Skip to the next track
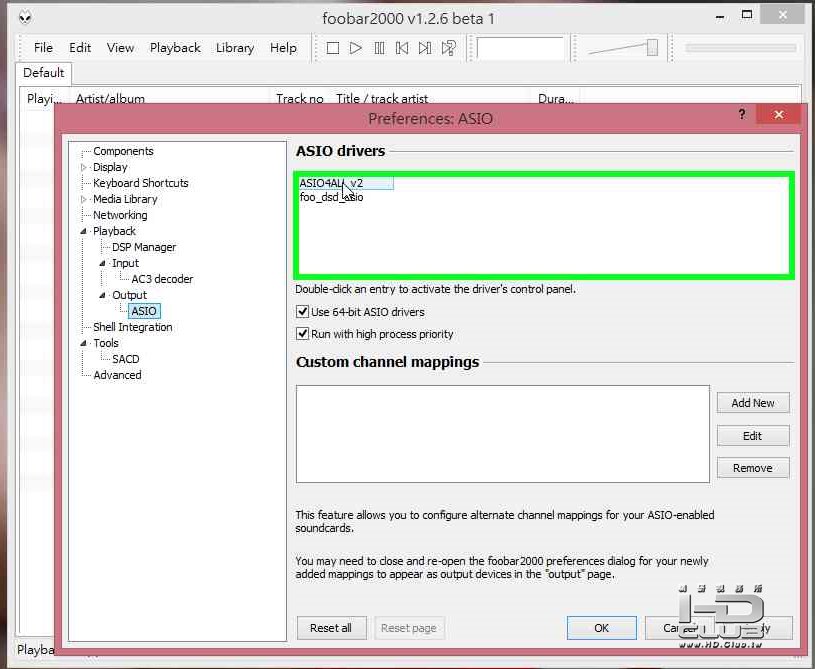 [x=425, y=48]
